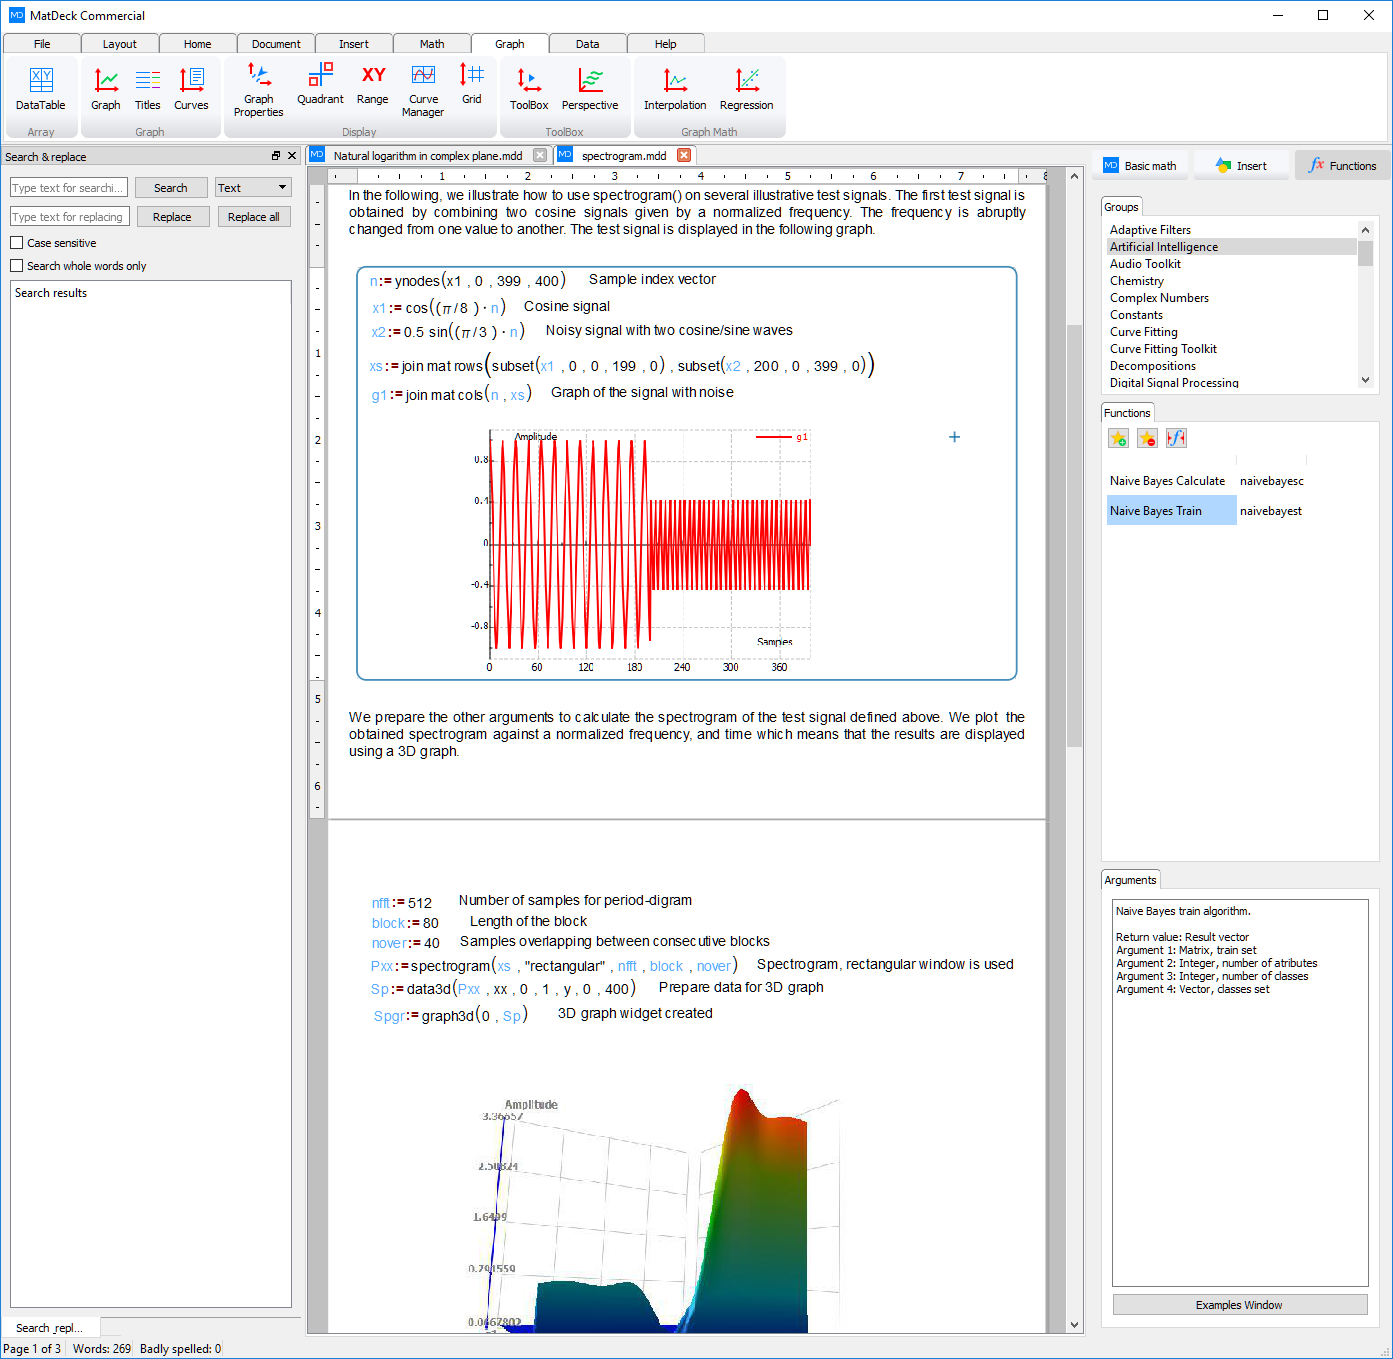Image resolution: width=1393 pixels, height=1359 pixels.
Task: Open the Examples Window
Action: pos(1239,1305)
